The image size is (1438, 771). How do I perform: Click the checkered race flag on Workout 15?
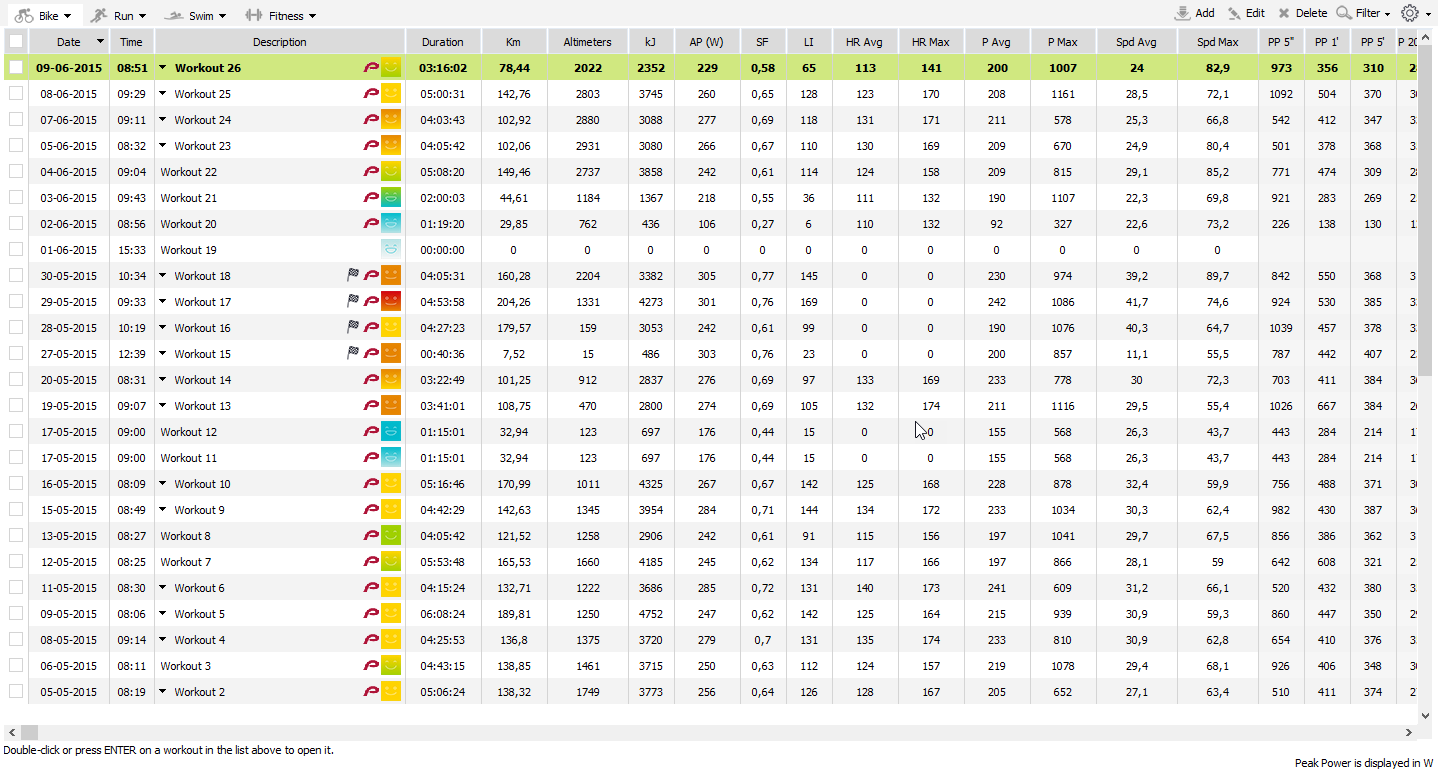tap(353, 354)
